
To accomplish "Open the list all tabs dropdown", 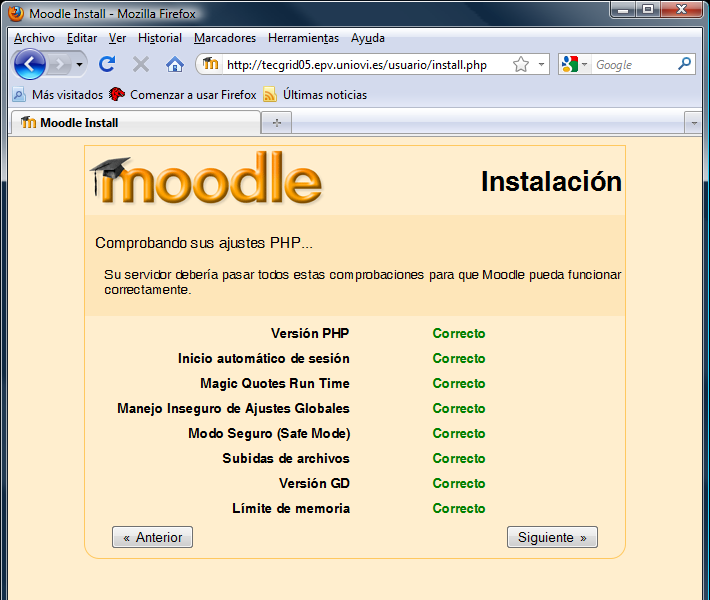I will (x=693, y=123).
